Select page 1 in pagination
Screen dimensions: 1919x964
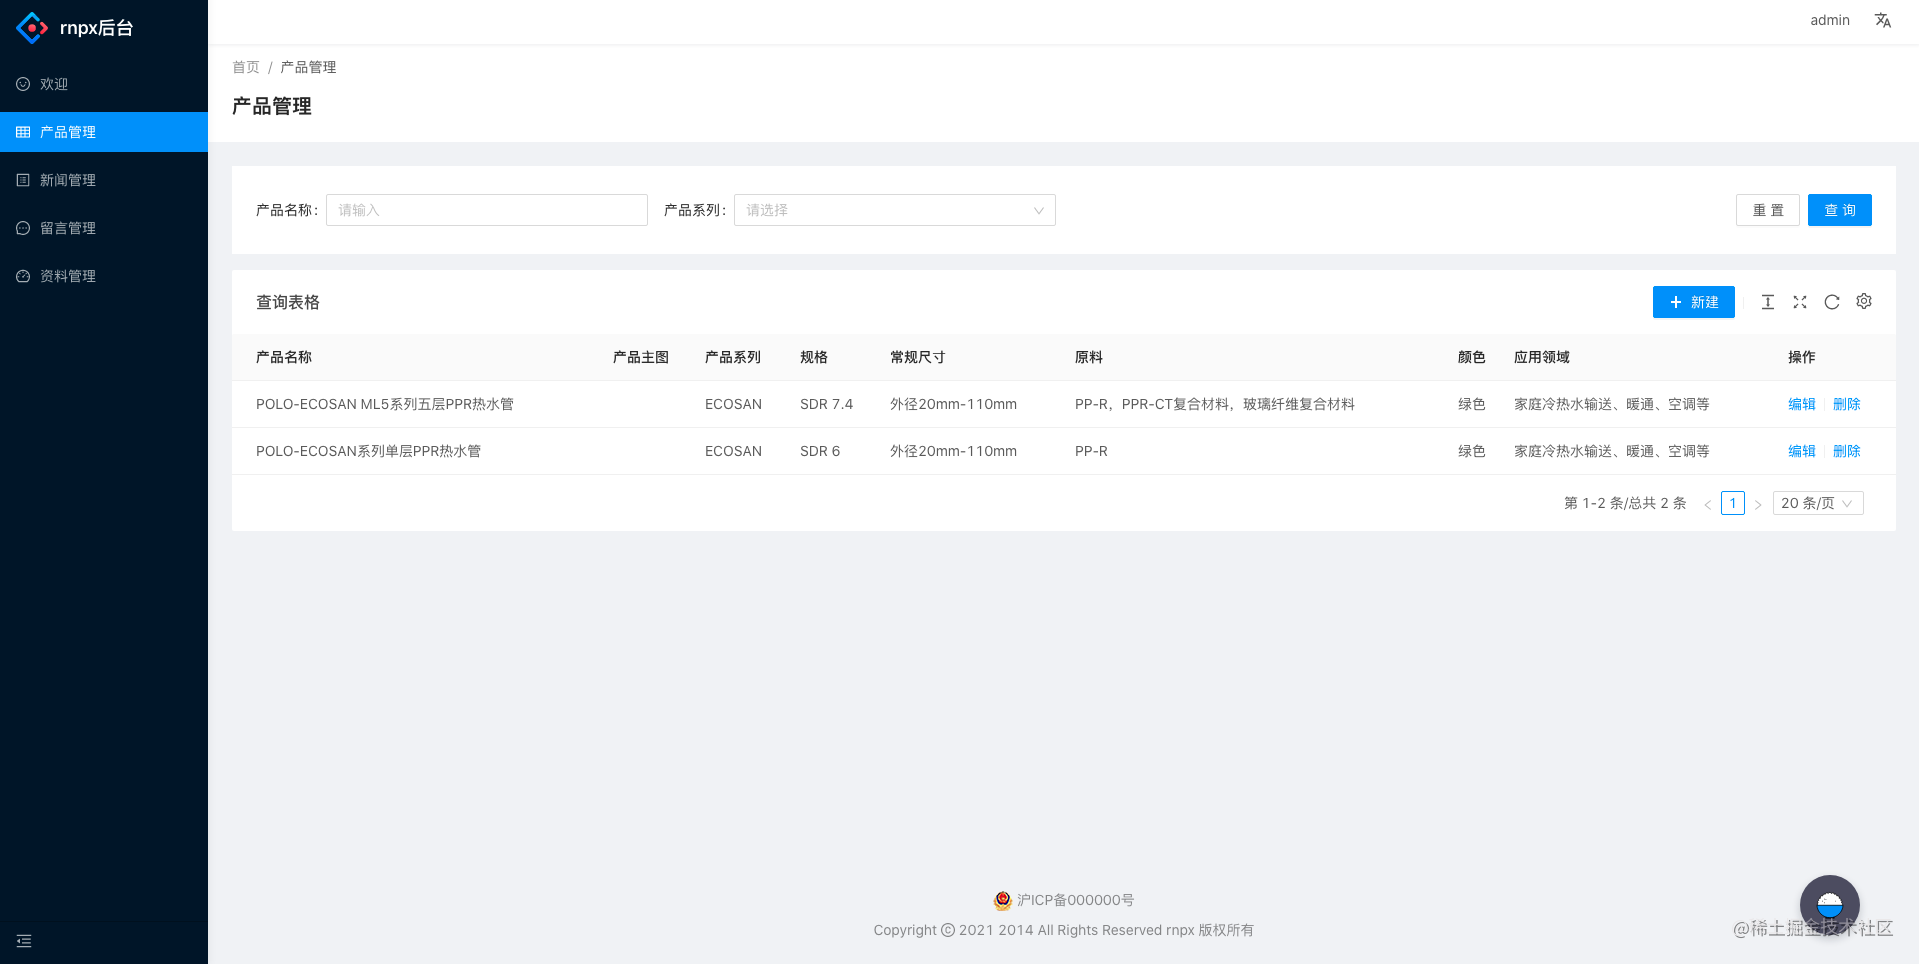(1733, 503)
